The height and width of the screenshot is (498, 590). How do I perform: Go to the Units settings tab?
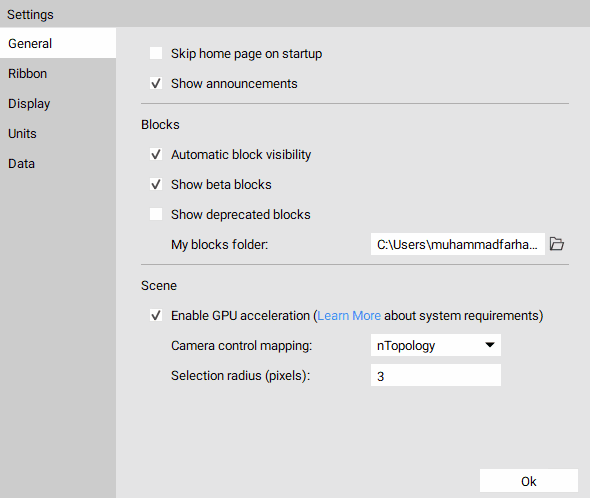coord(58,134)
